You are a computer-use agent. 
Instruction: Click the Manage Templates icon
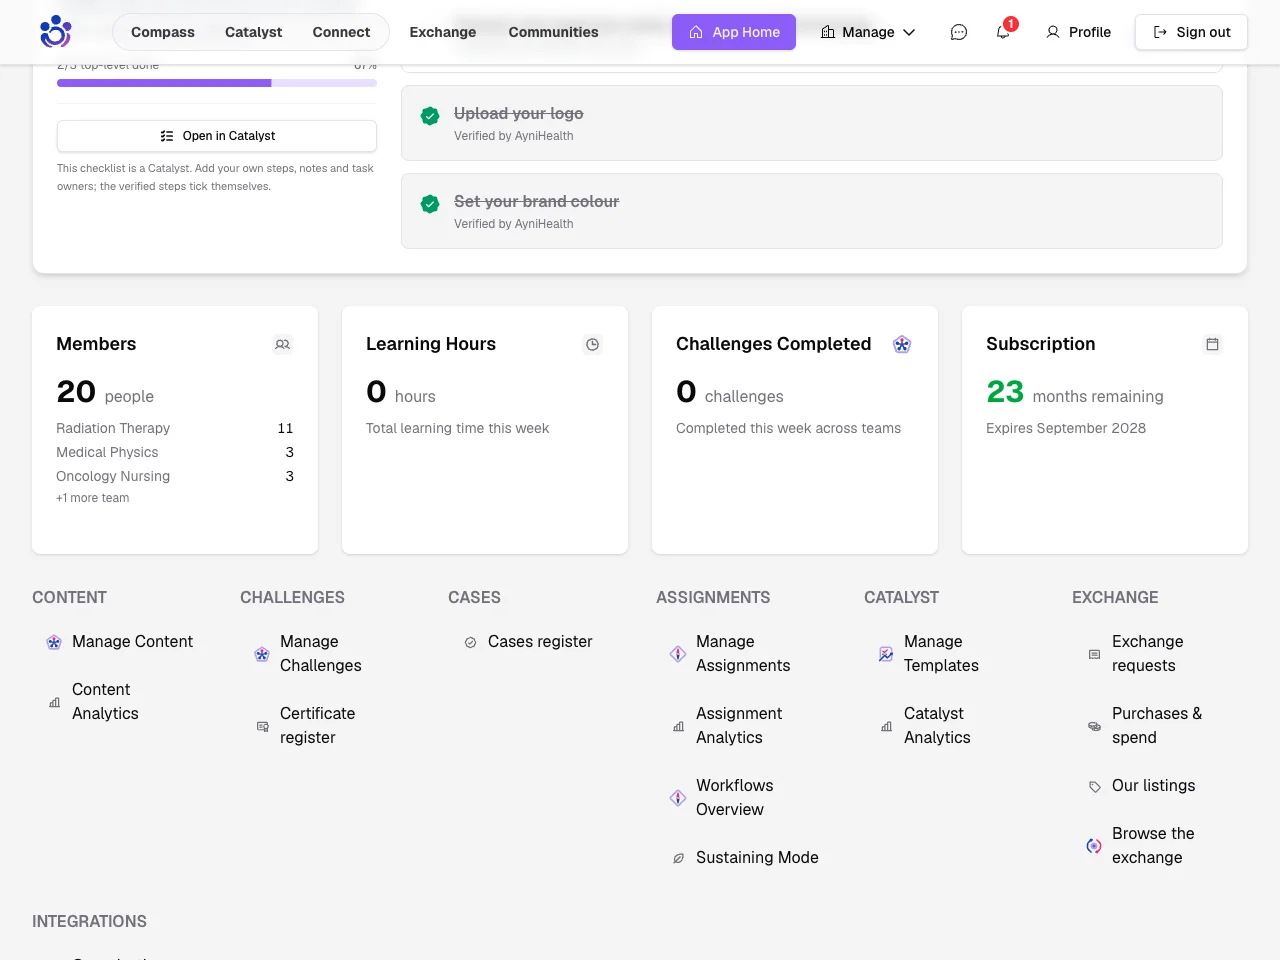pos(886,654)
